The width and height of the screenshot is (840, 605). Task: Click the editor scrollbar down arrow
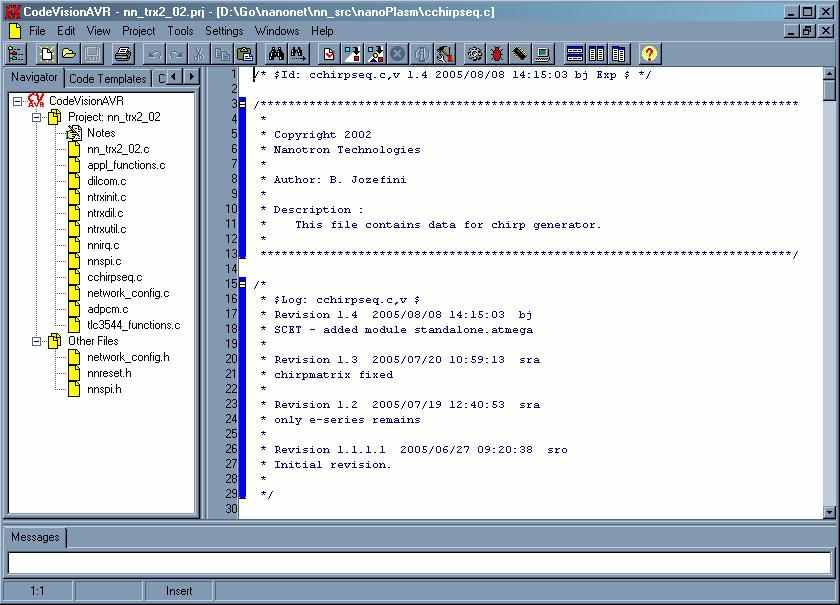829,512
